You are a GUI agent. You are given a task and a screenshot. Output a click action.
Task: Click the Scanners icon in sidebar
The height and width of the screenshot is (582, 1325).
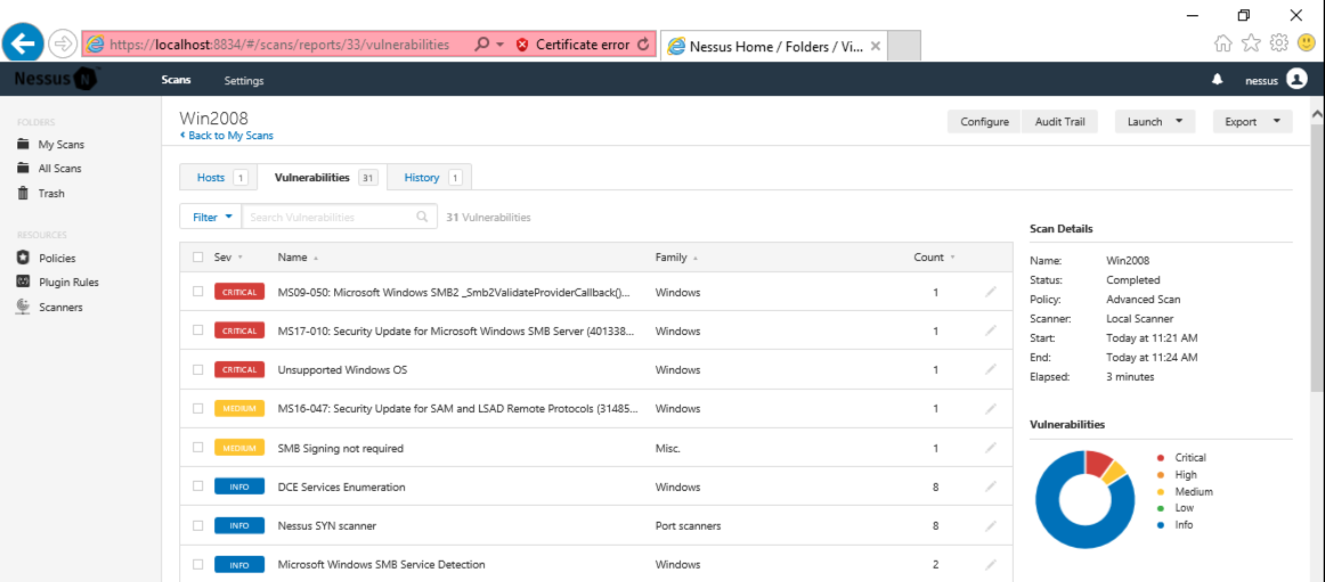23,307
